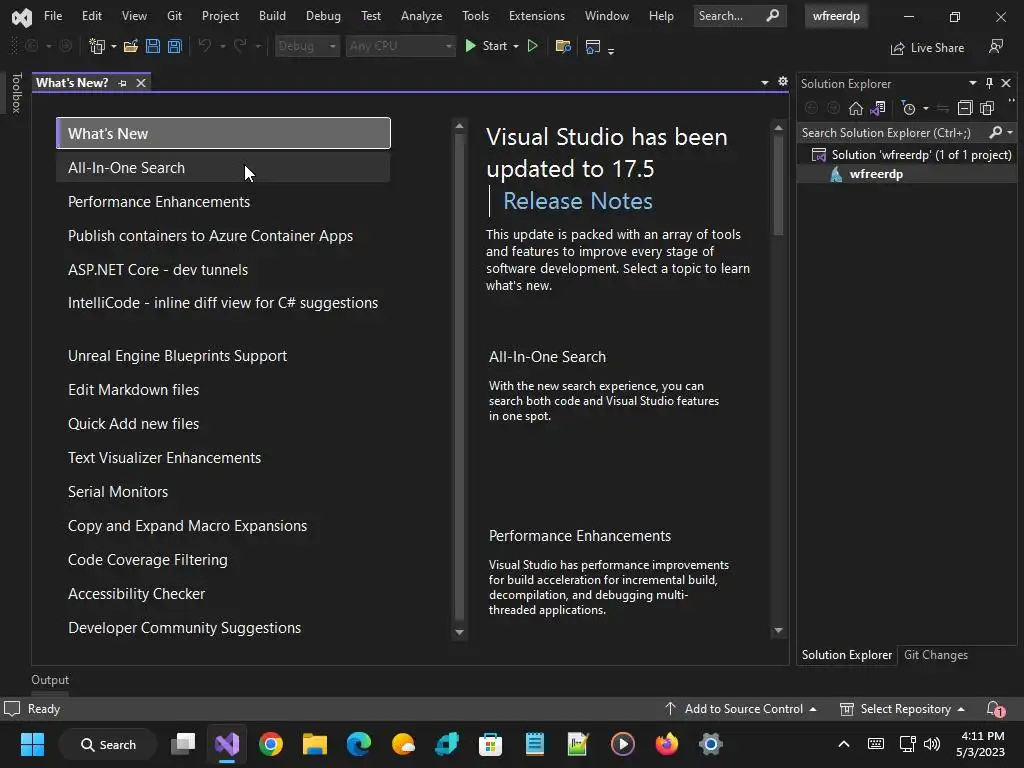Screen dimensions: 1024x768
Task: Click the Solution Explorer pin icon
Action: pyautogui.click(x=989, y=83)
